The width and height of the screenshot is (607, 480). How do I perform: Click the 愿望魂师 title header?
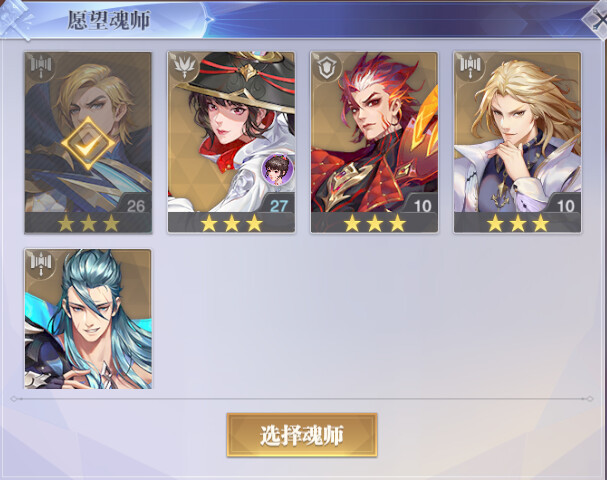pyautogui.click(x=109, y=20)
